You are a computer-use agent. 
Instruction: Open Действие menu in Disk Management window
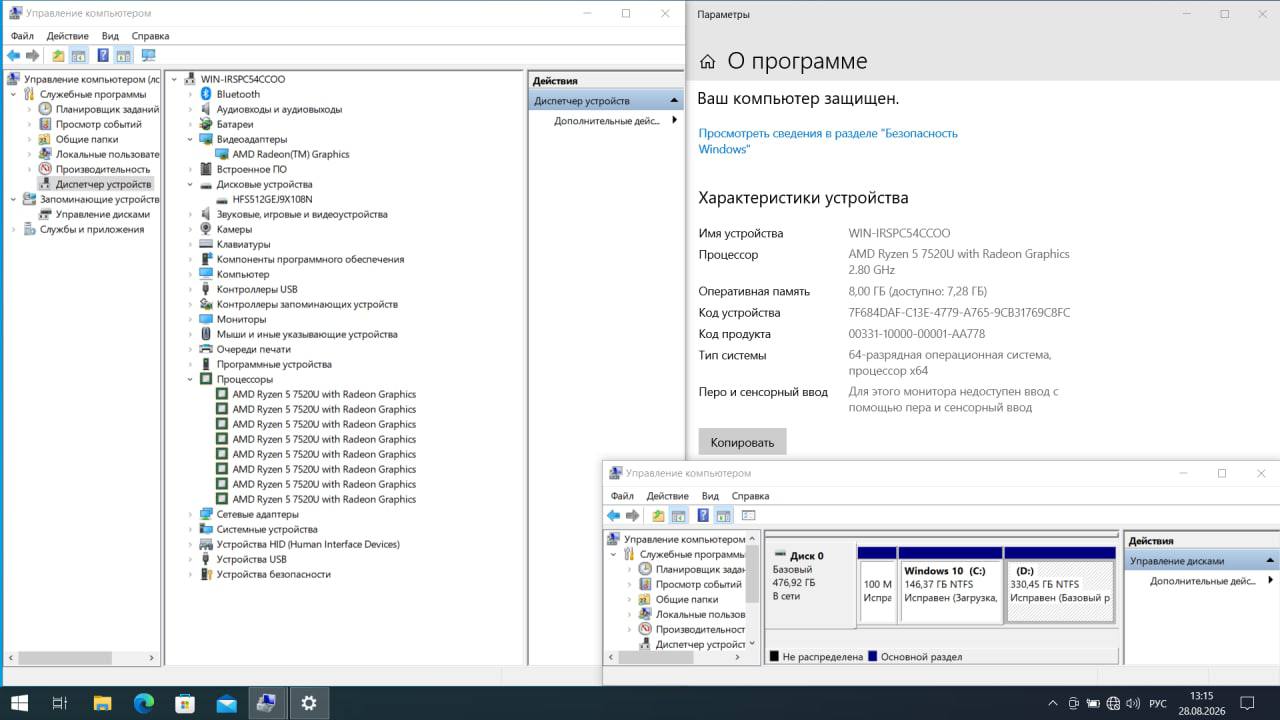click(x=667, y=496)
